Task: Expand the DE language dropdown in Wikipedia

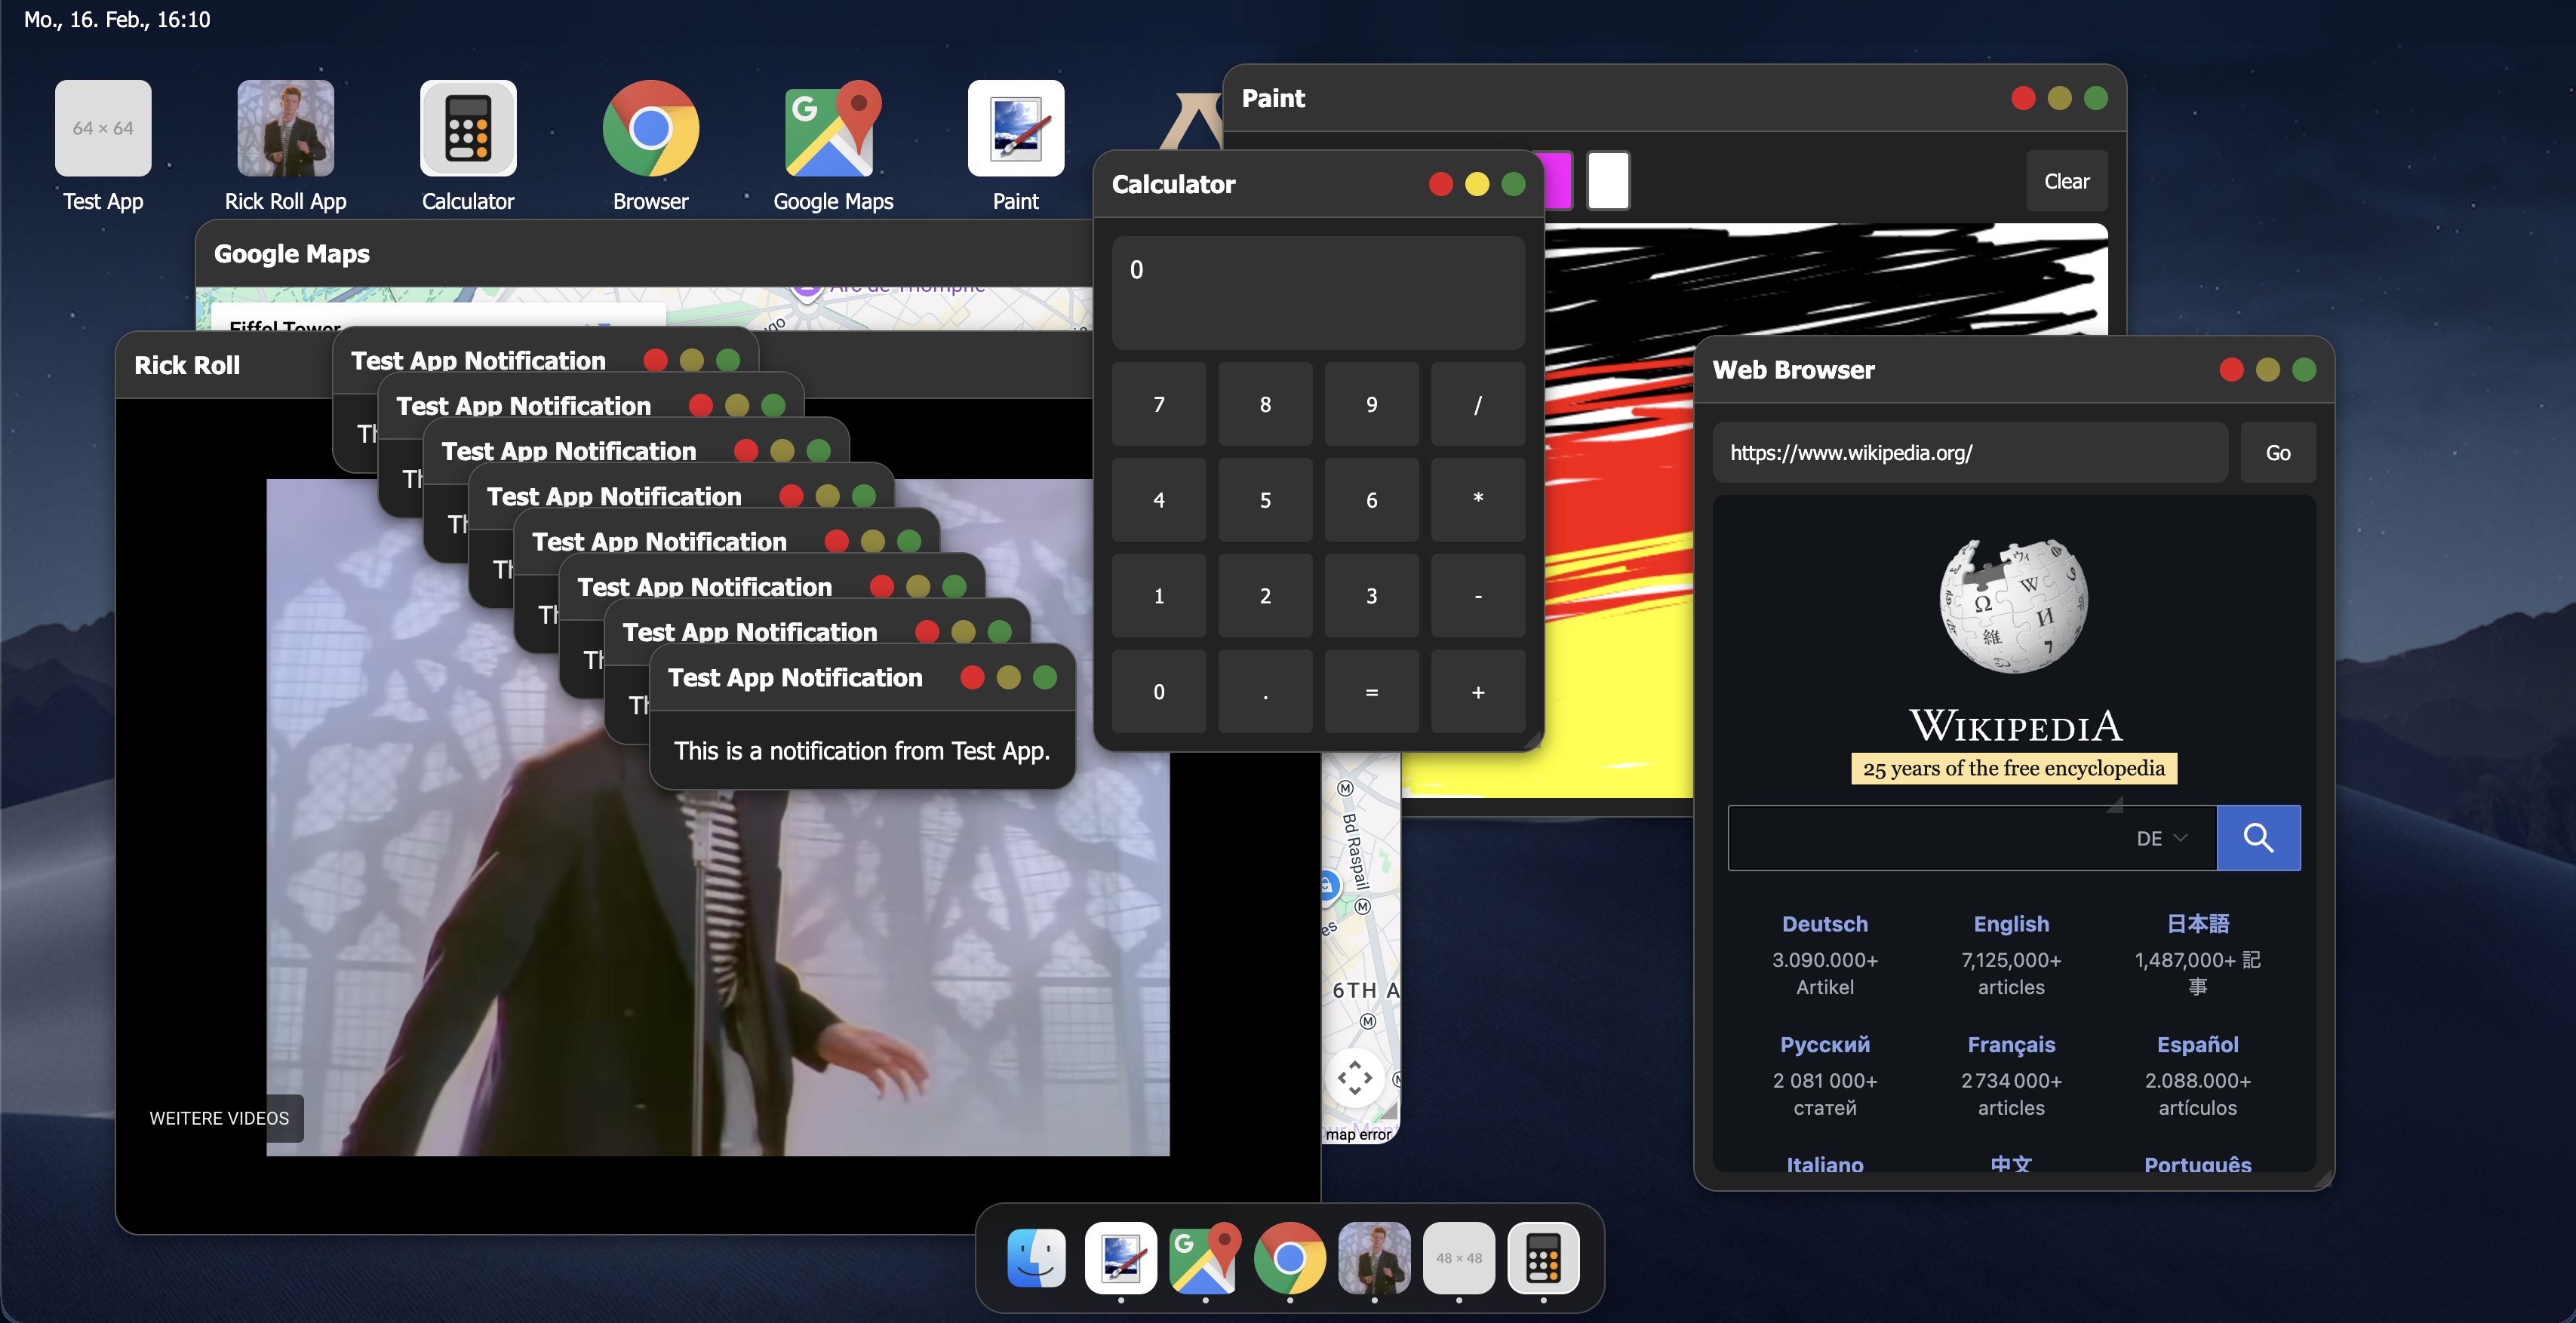Action: click(x=2162, y=838)
